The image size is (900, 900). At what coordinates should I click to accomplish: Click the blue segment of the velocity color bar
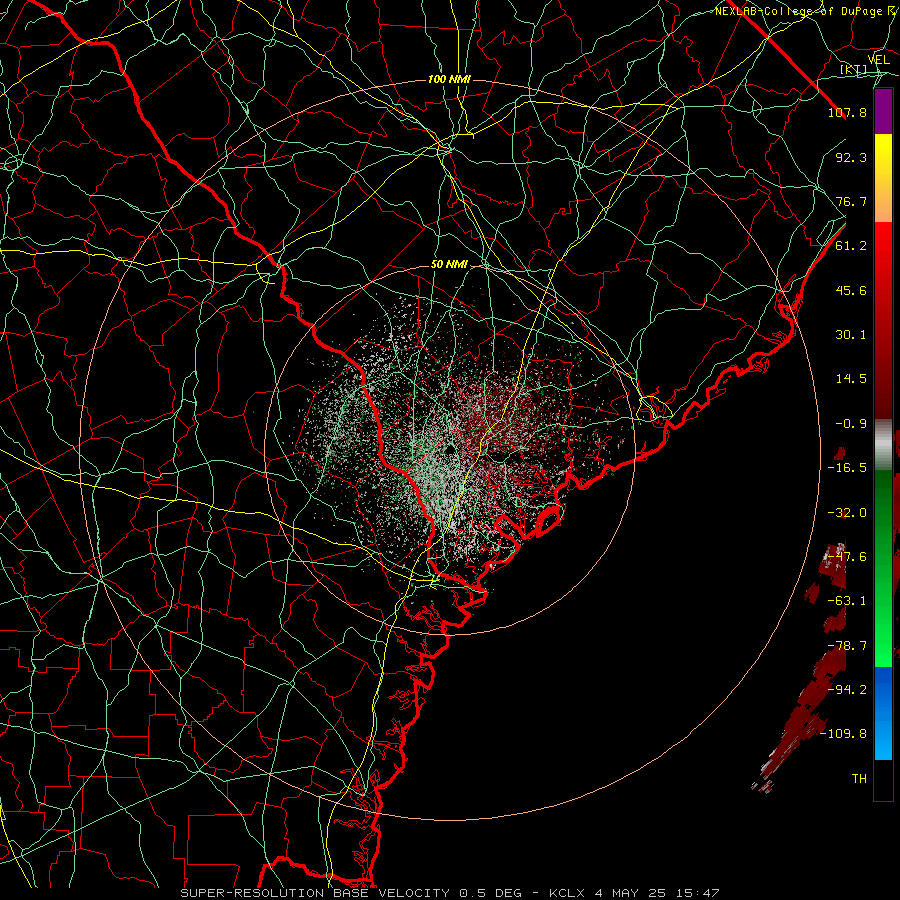(x=883, y=713)
